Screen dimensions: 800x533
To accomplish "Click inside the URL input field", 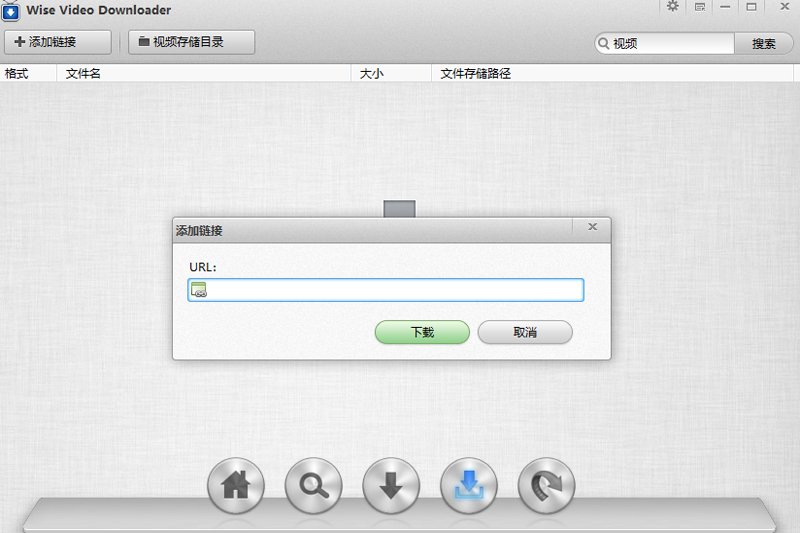I will pyautogui.click(x=386, y=290).
